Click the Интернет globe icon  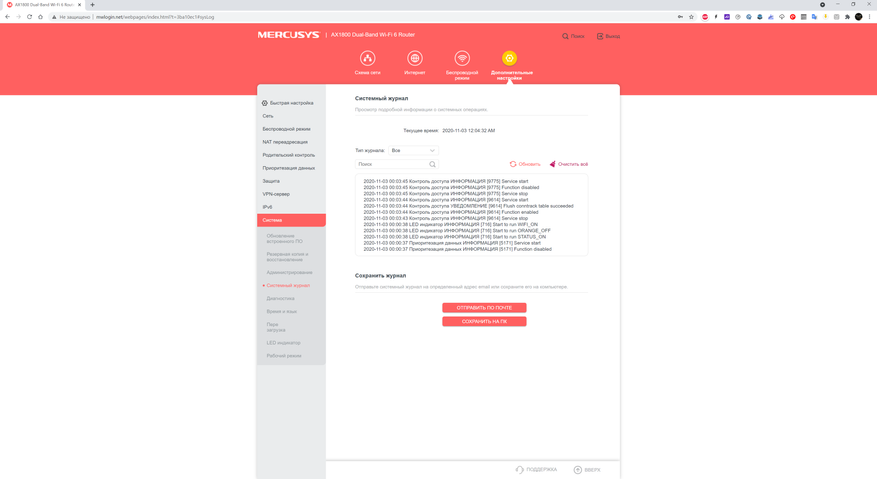pos(415,59)
